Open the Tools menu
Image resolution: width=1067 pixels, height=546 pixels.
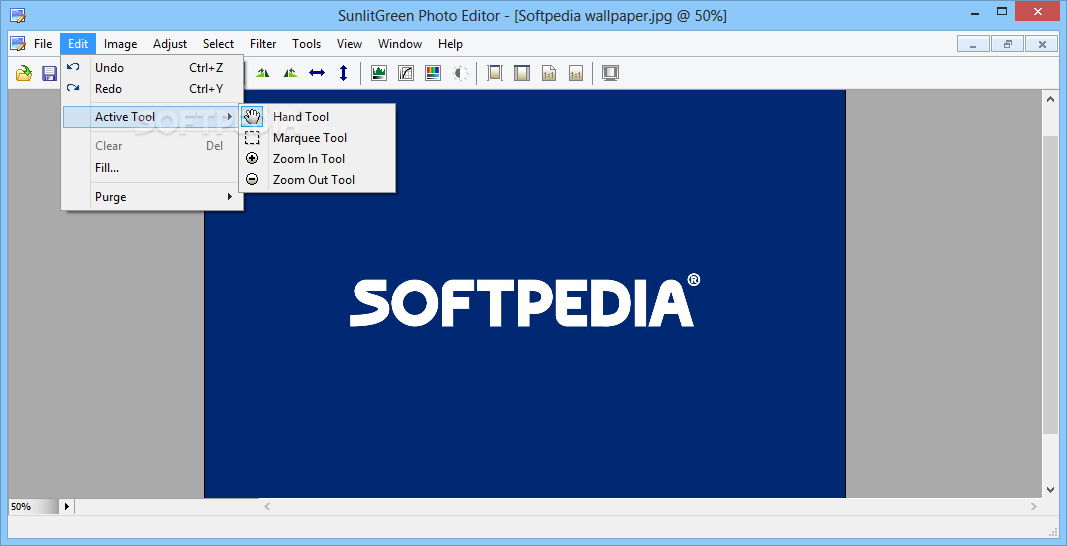click(x=306, y=44)
